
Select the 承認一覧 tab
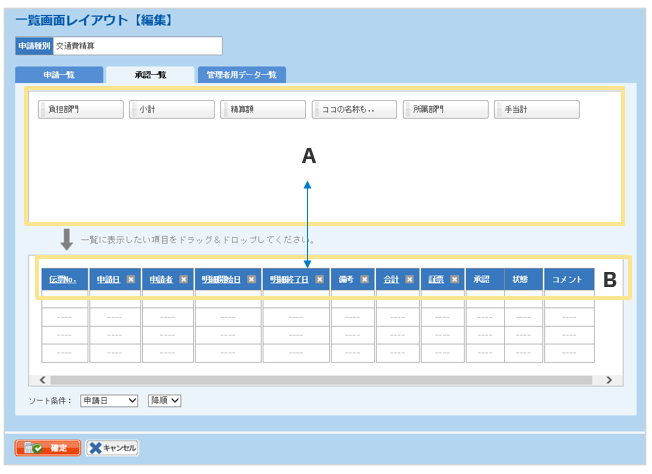[x=150, y=75]
